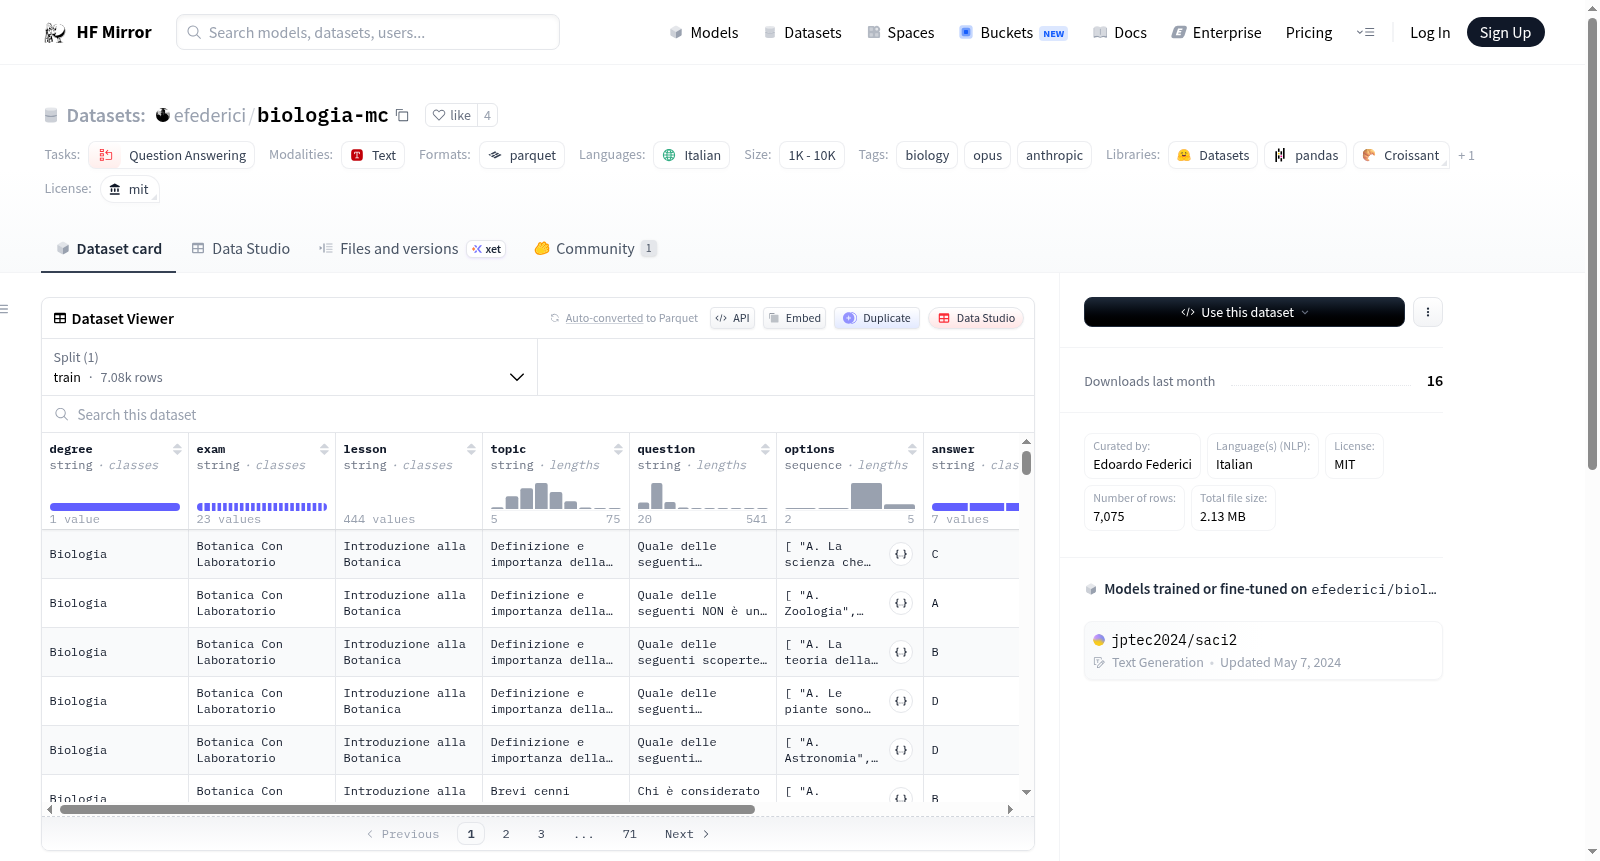Expand options JSON icon in row with answer C
1600x861 pixels.
(x=901, y=554)
